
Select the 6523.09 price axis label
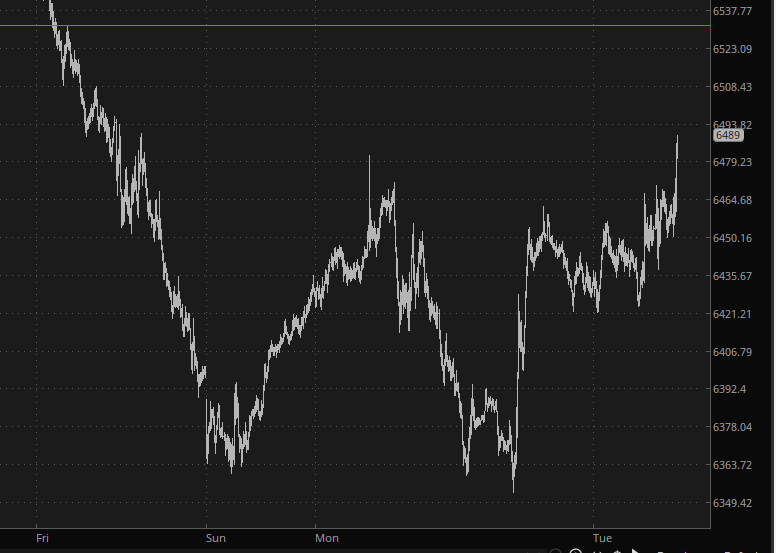coord(732,49)
